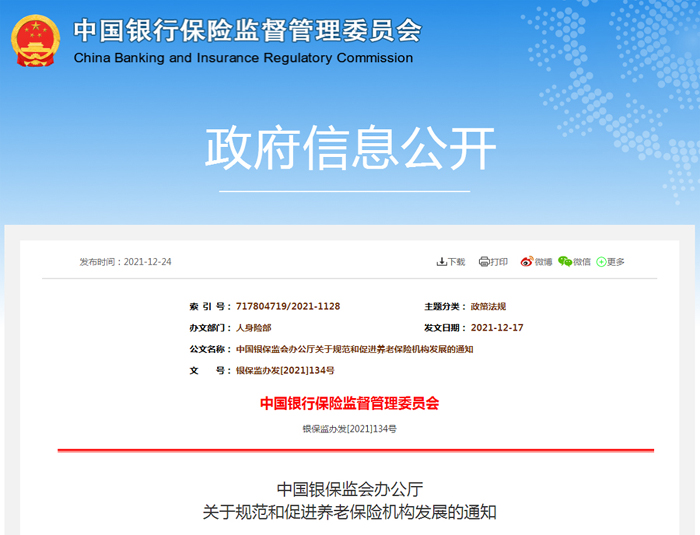Click the 更多 more-sharing label
Viewport: 700px width, 535px height.
click(616, 262)
